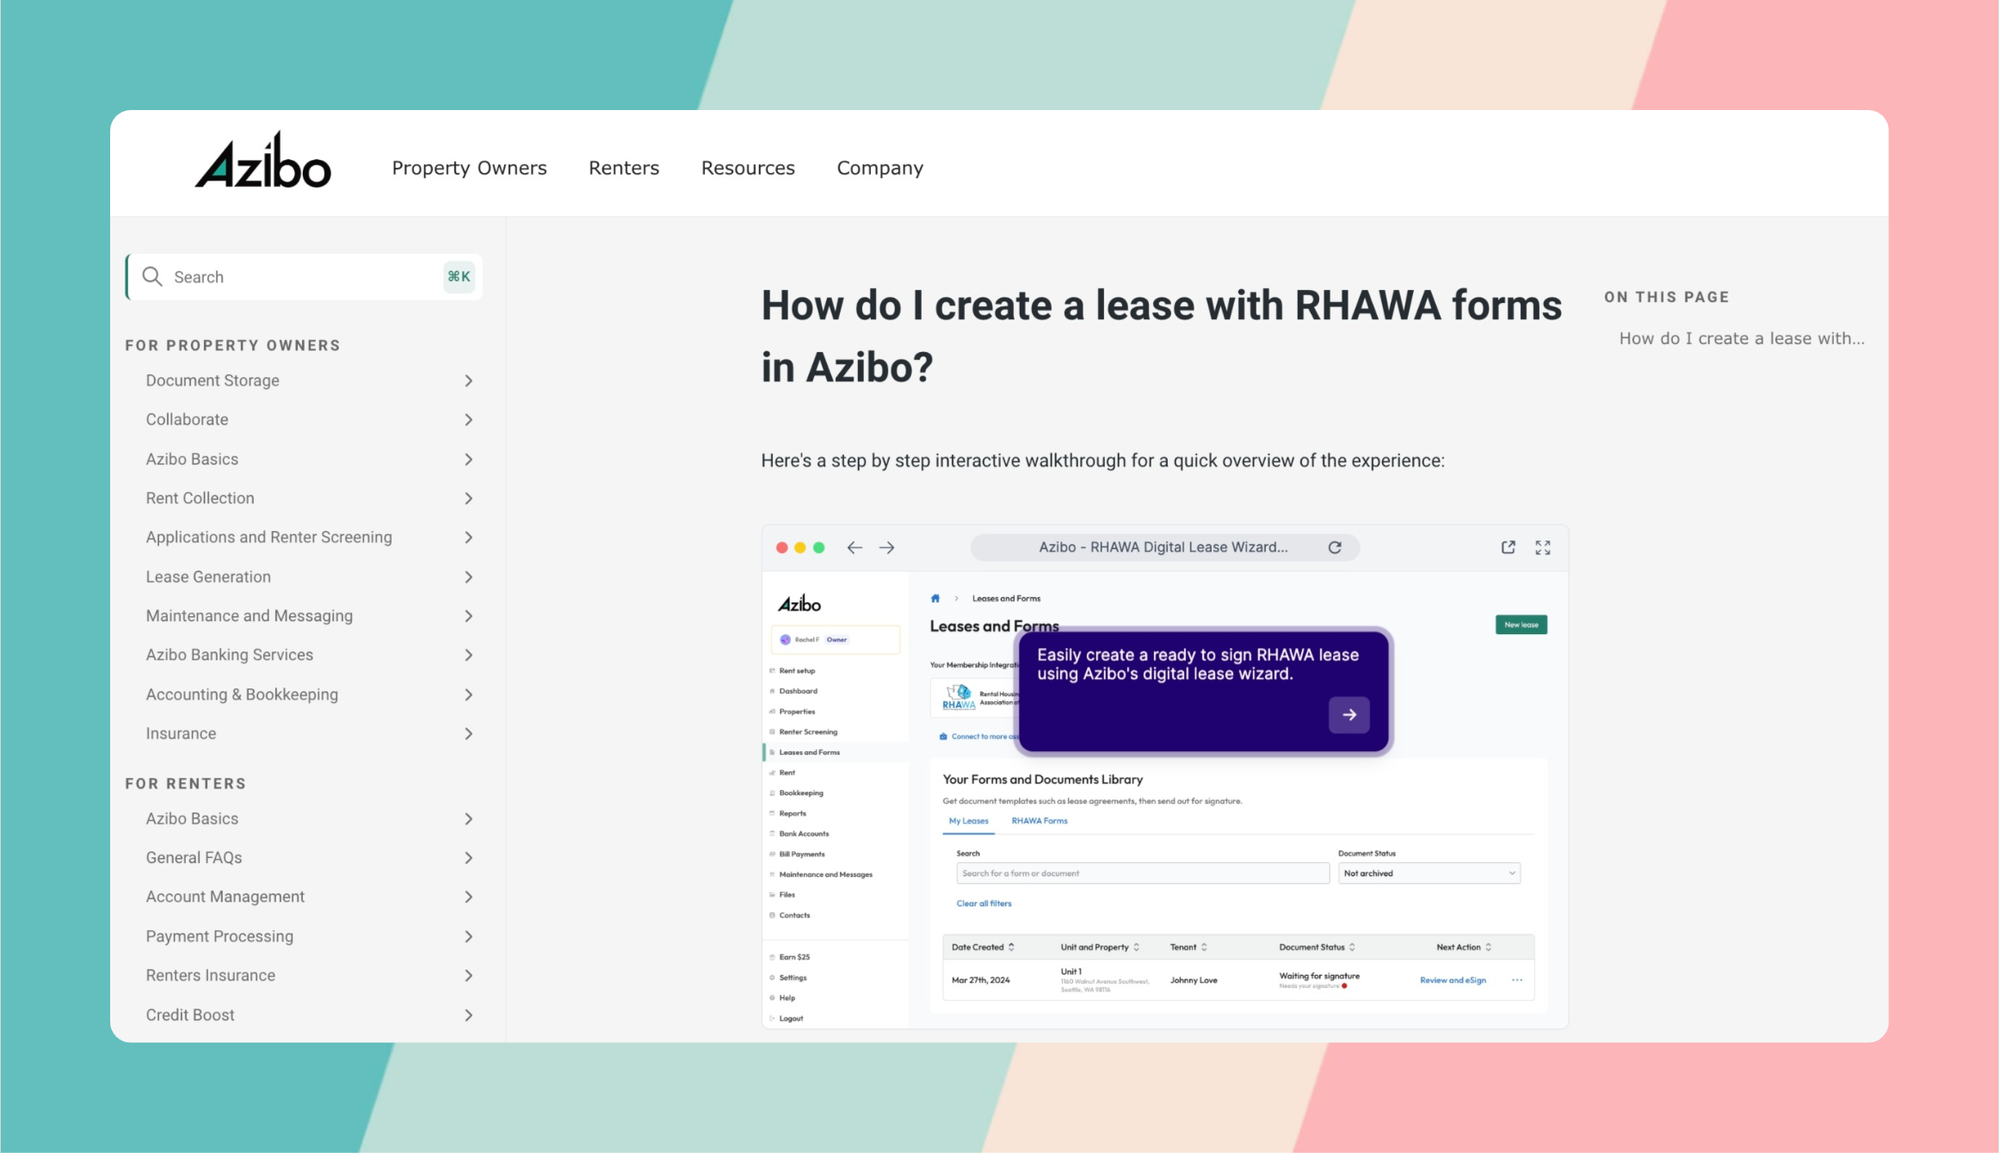Click the home breadcrumb icon in walkthrough
2000x1153 pixels.
click(935, 598)
